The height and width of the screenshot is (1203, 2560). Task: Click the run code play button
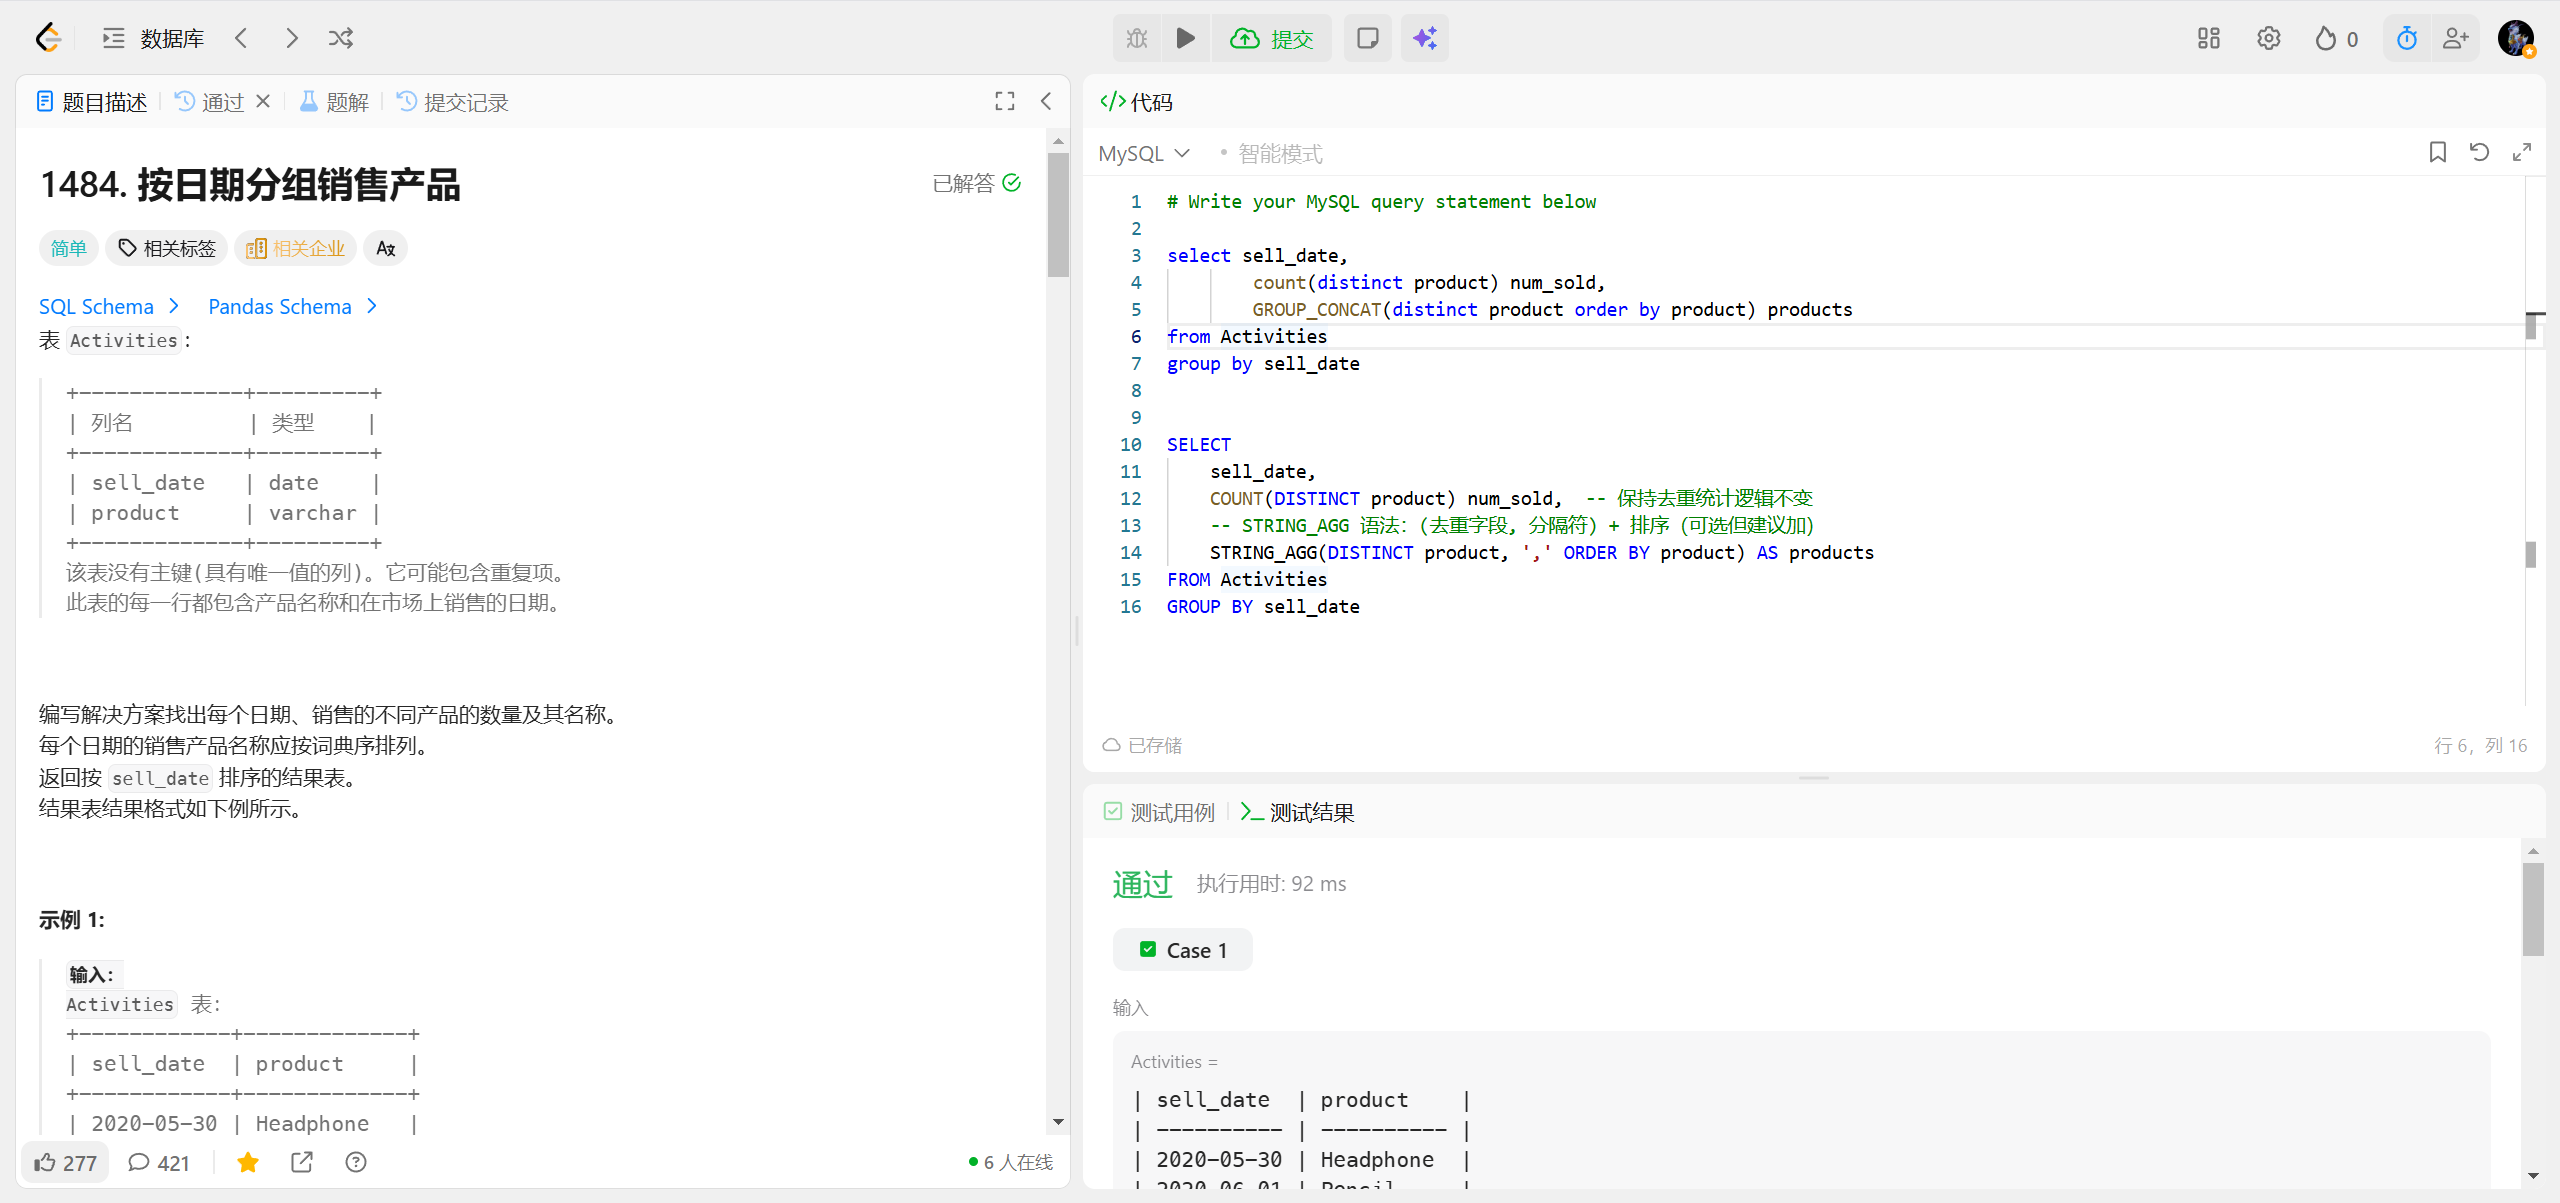click(1185, 38)
